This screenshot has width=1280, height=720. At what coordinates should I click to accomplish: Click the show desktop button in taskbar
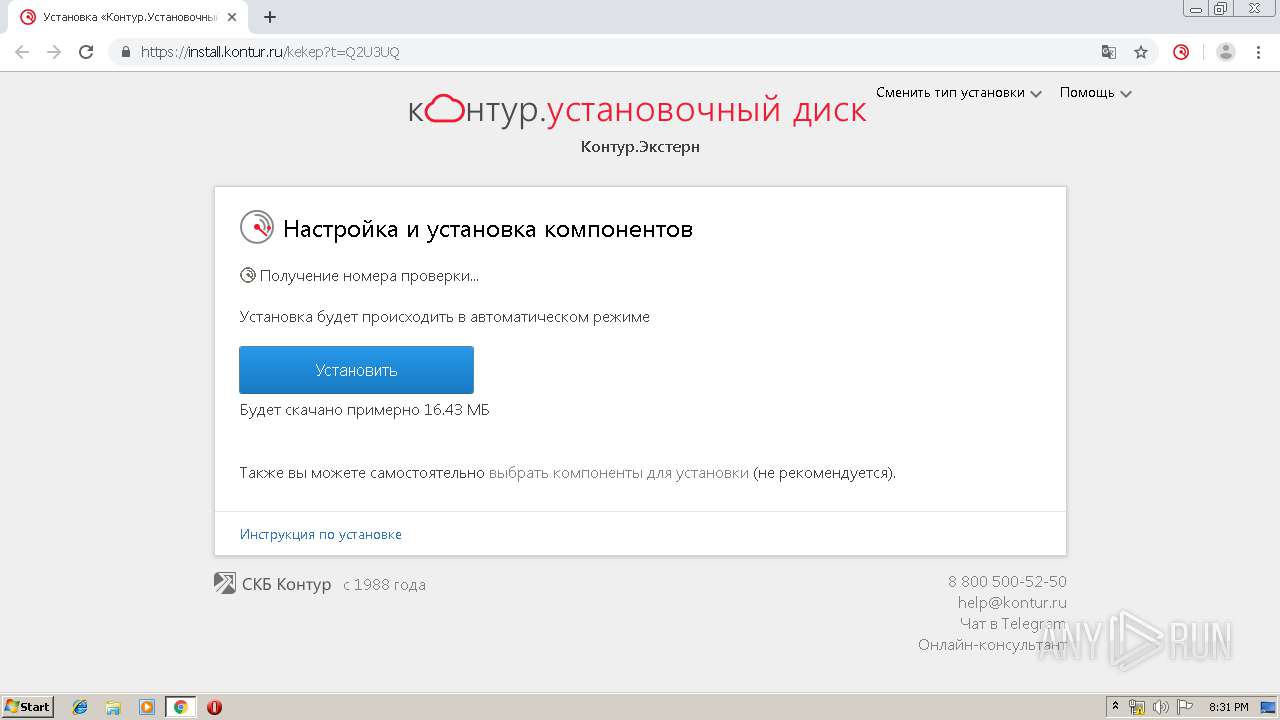pyautogui.click(x=1268, y=707)
